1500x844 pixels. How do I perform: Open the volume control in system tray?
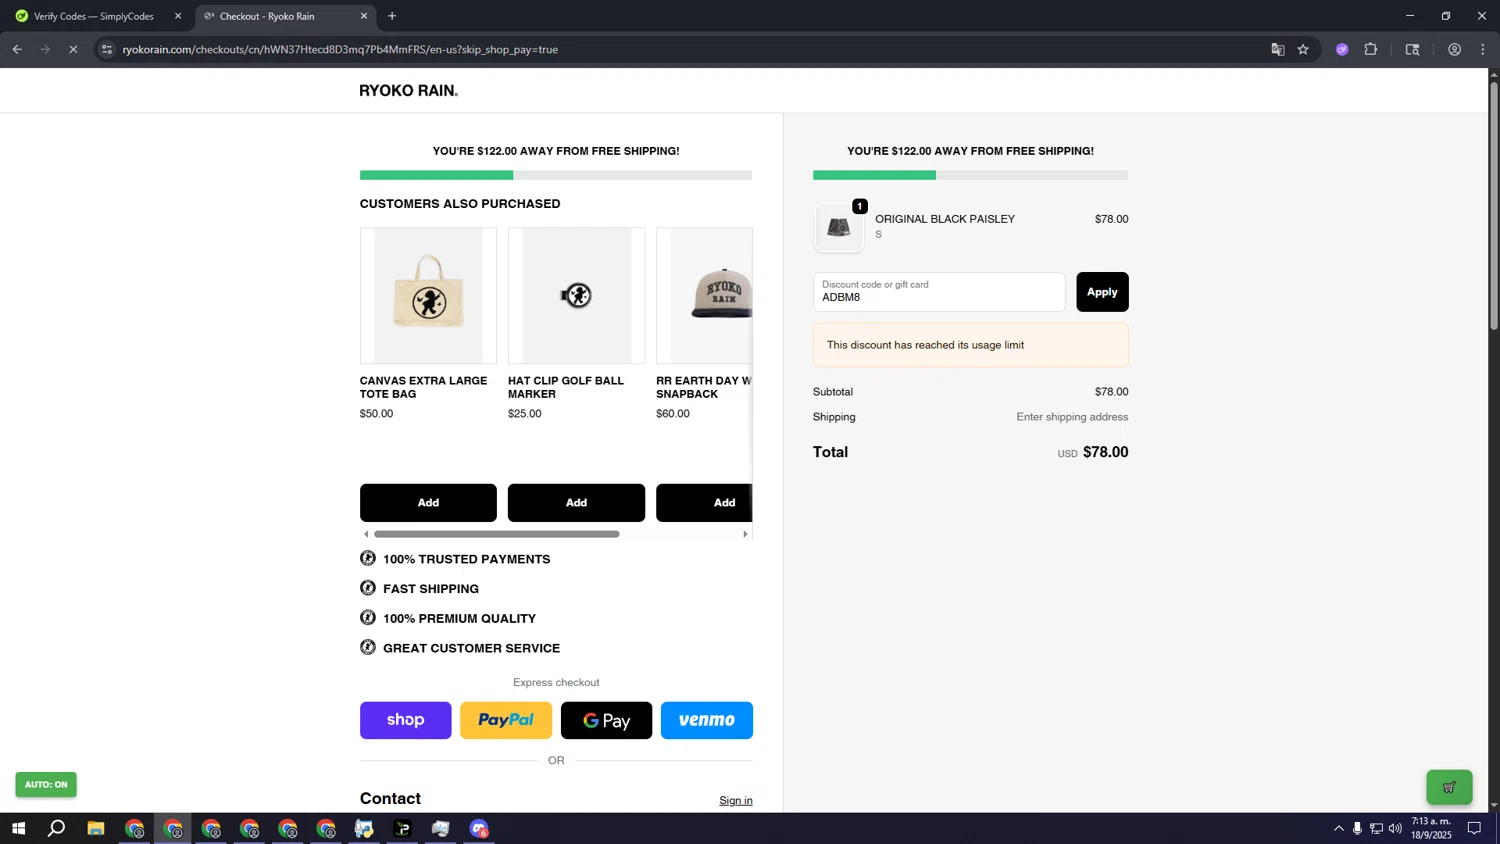pos(1395,829)
